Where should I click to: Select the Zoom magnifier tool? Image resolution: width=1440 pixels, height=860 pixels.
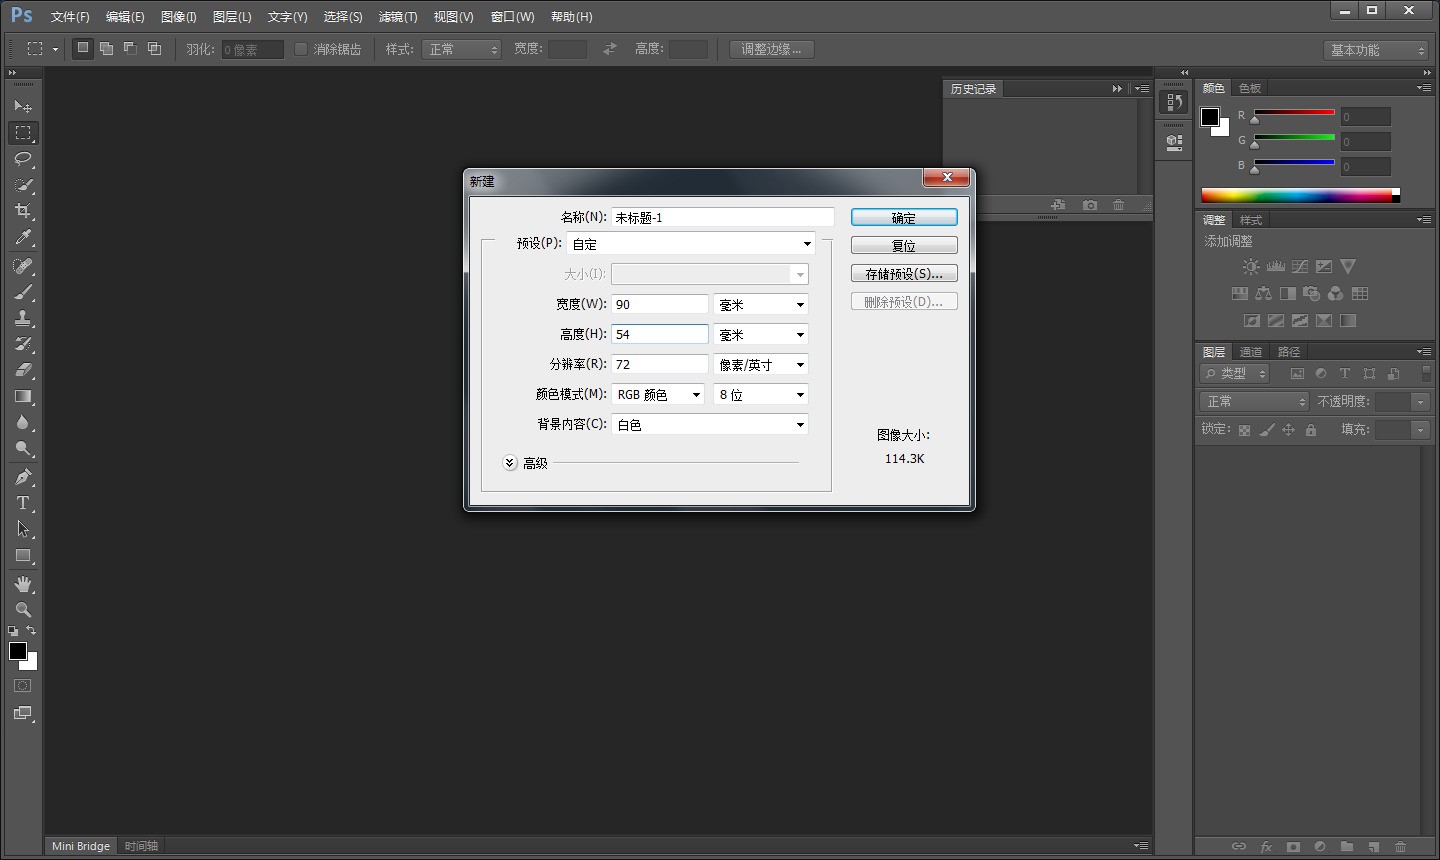coord(23,610)
